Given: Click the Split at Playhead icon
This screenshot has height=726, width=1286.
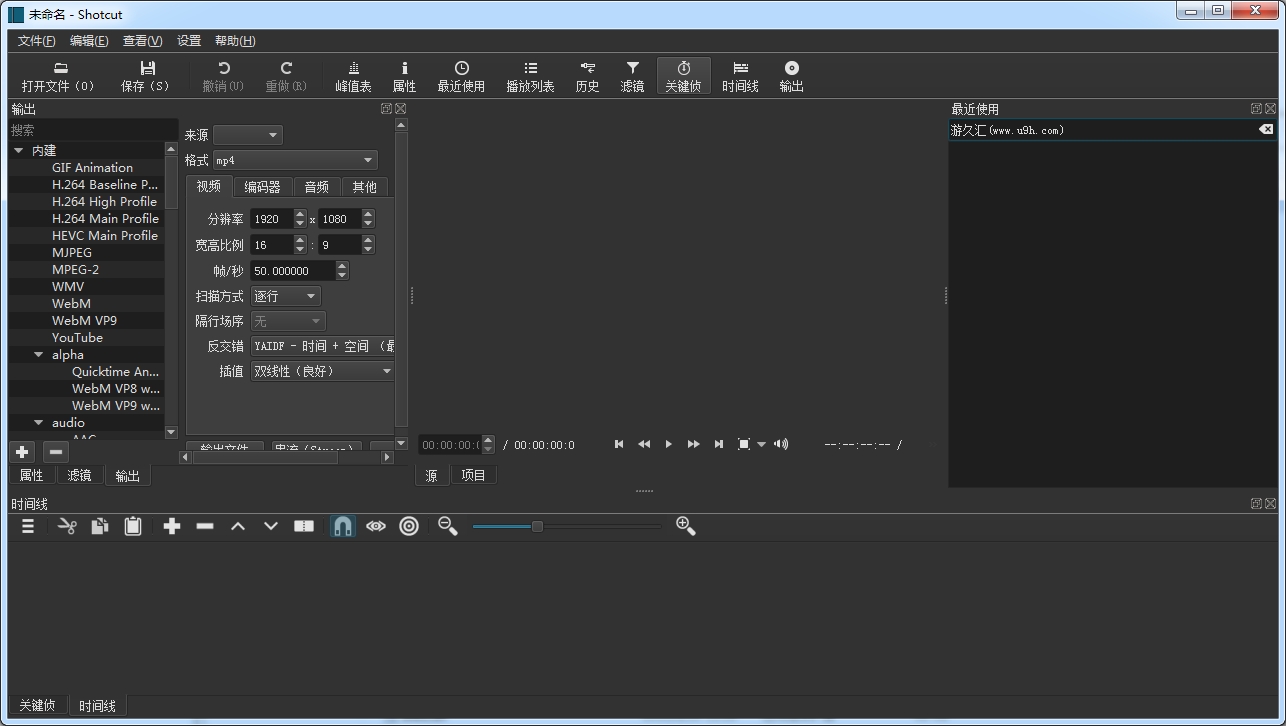Looking at the screenshot, I should (x=304, y=526).
